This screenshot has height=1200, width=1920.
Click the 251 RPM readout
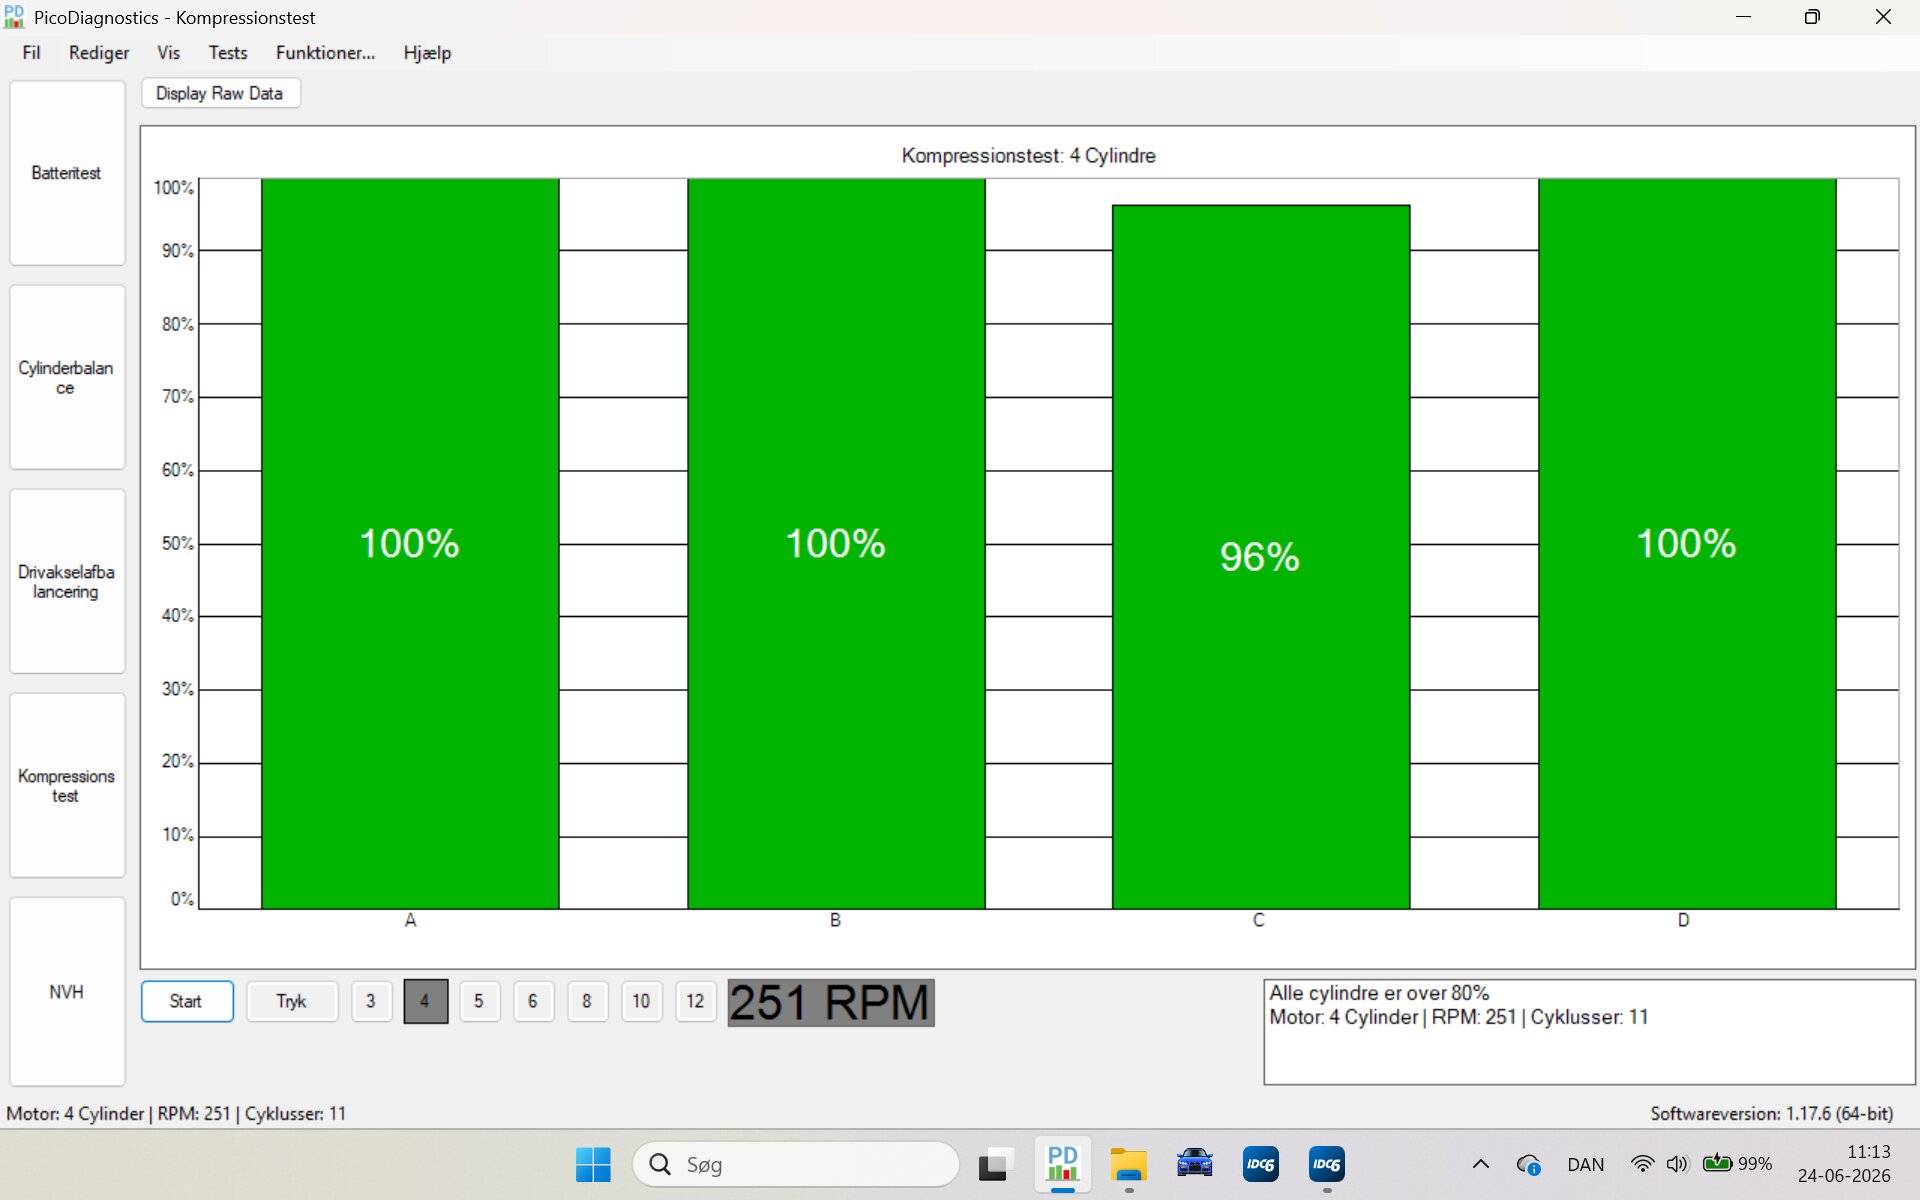click(x=830, y=1003)
